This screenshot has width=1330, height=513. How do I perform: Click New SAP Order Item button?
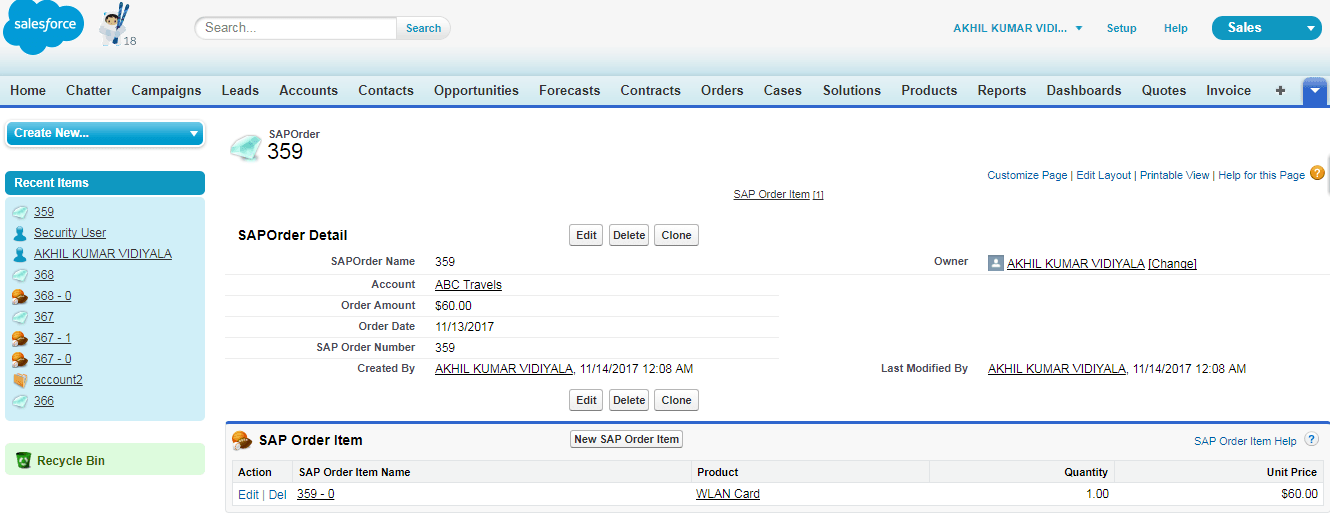(x=627, y=439)
